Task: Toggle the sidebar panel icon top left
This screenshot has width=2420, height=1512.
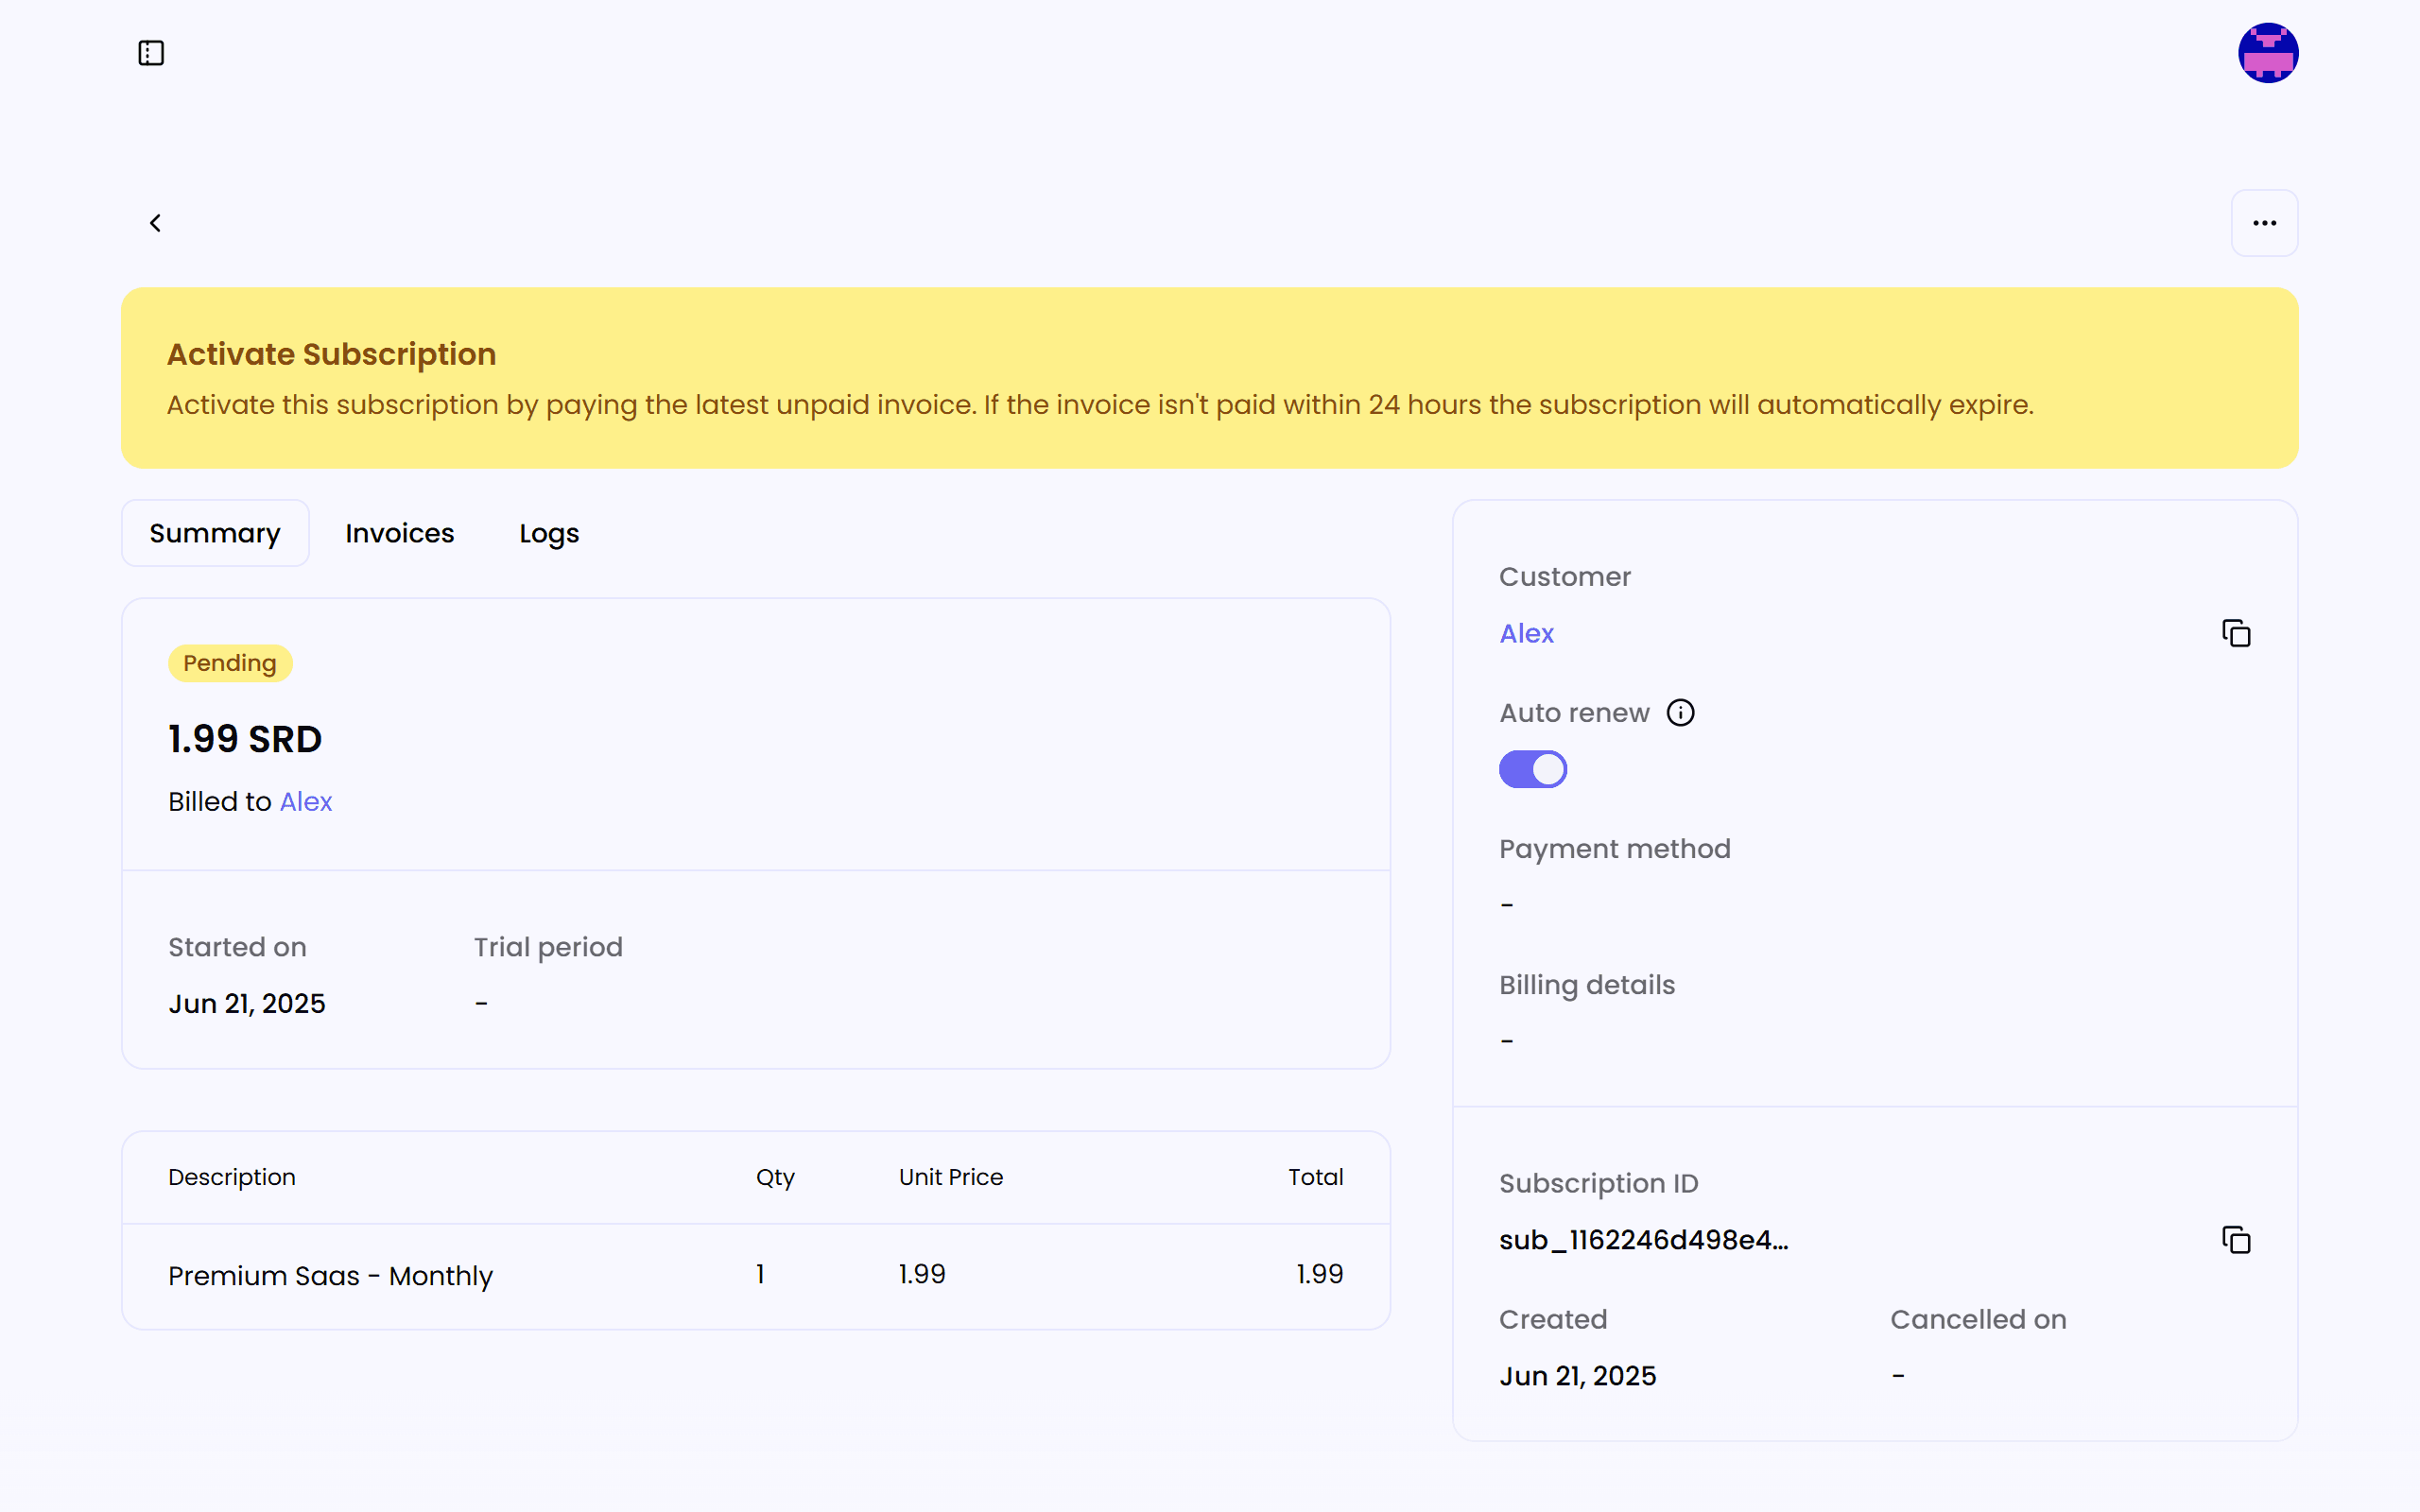Action: (150, 53)
